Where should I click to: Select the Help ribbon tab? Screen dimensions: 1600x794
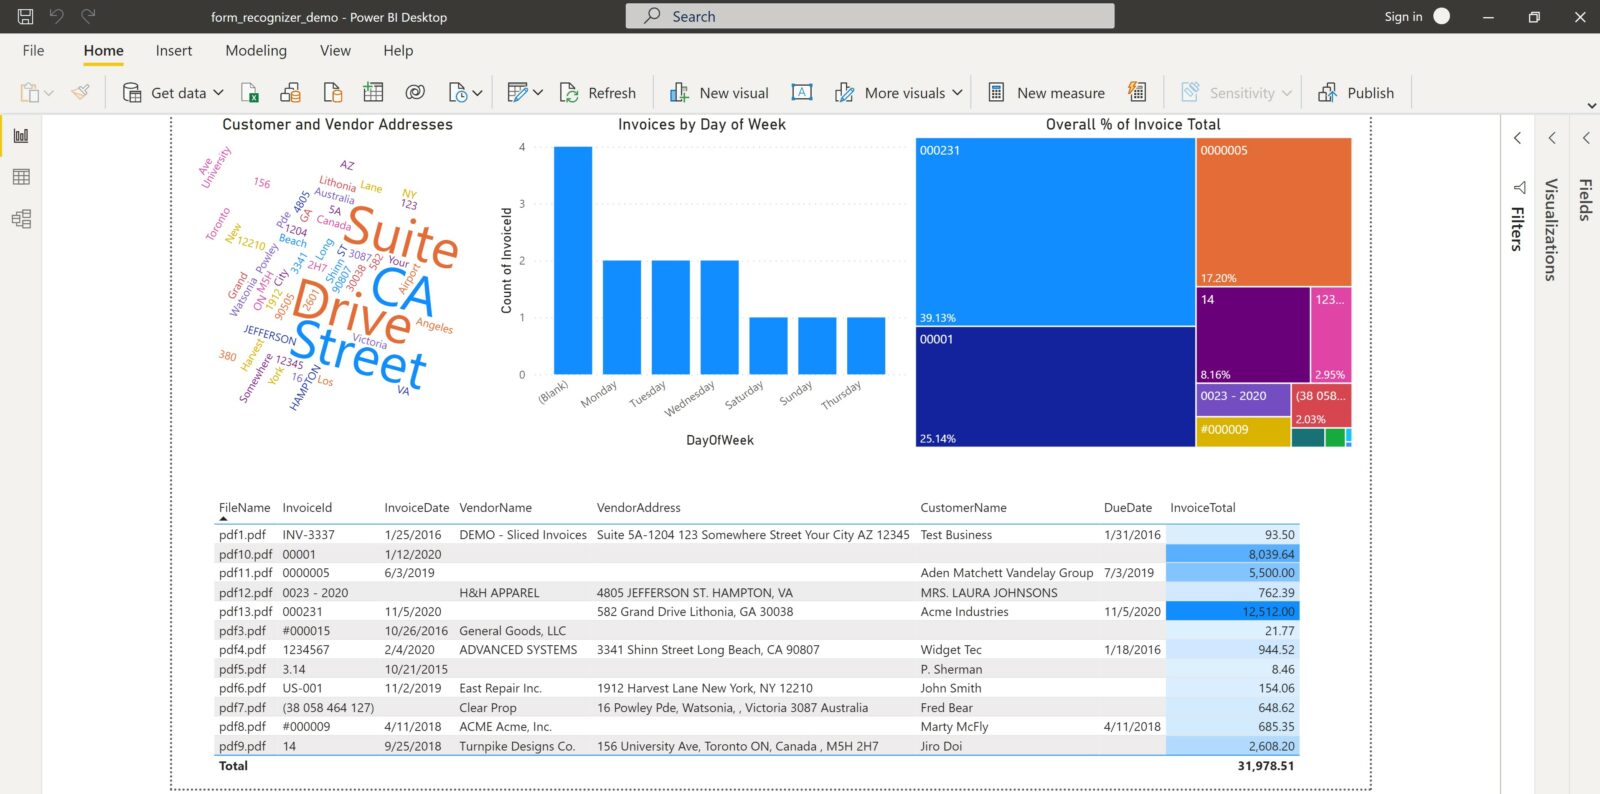pos(398,51)
